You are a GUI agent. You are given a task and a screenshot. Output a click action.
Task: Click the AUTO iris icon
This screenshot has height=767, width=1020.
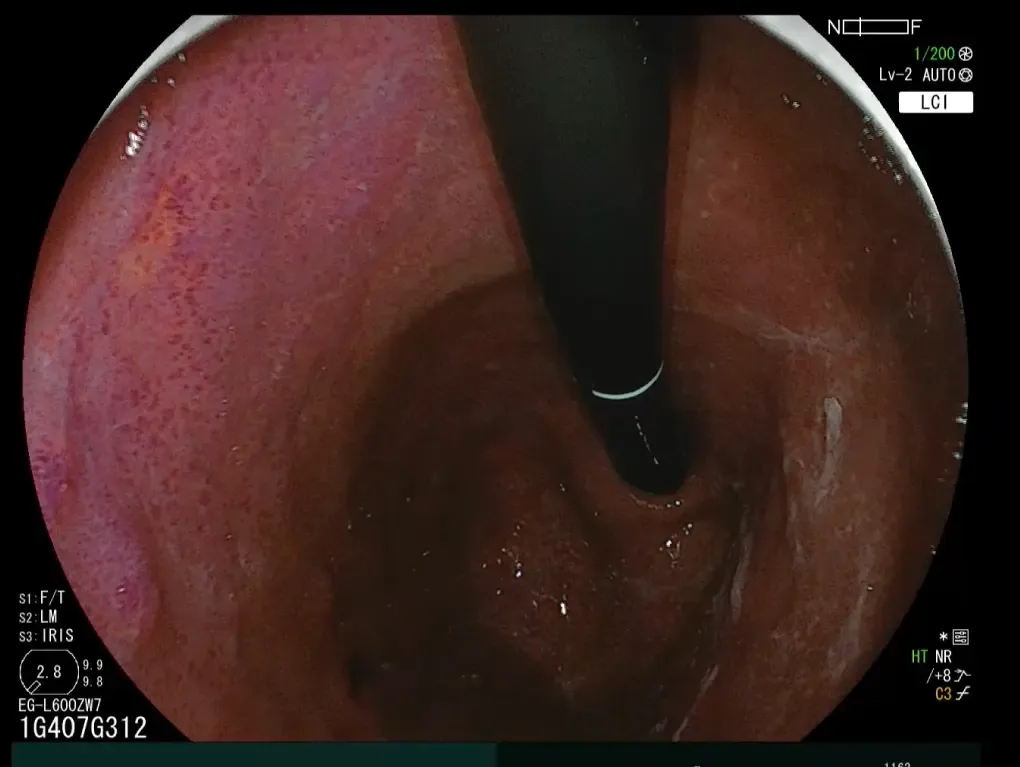[x=966, y=75]
